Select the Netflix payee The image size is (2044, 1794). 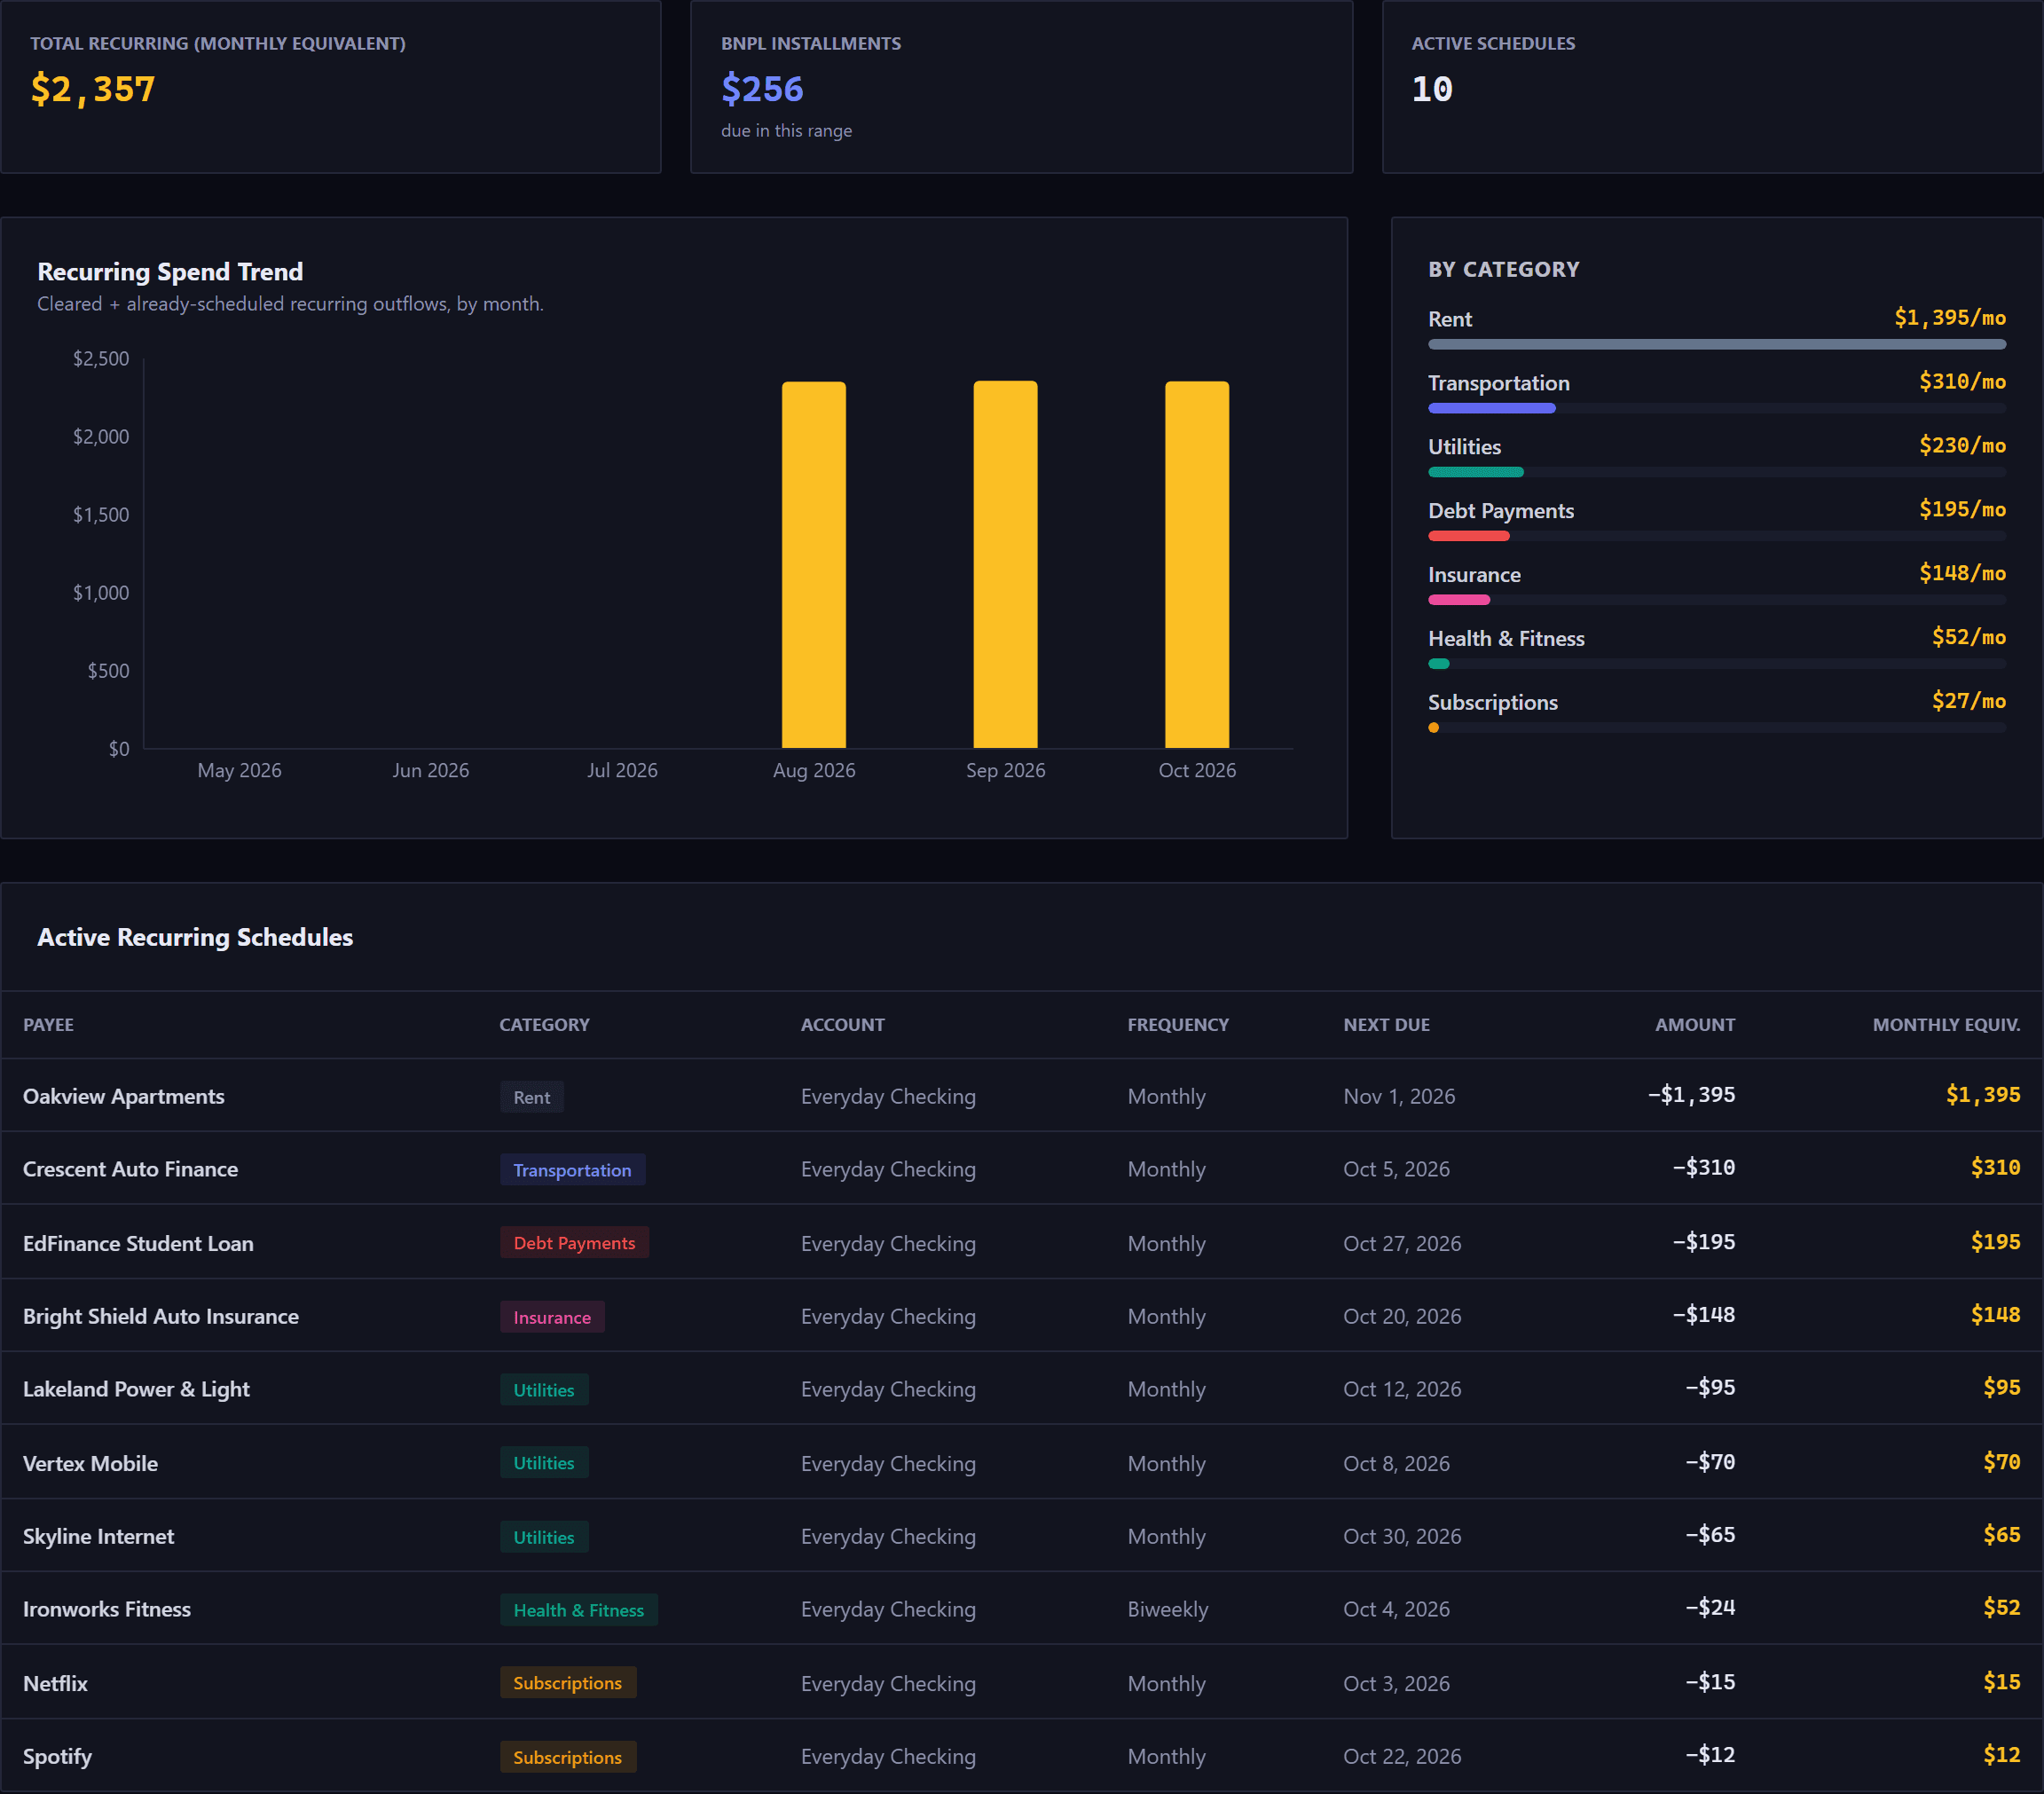click(55, 1683)
